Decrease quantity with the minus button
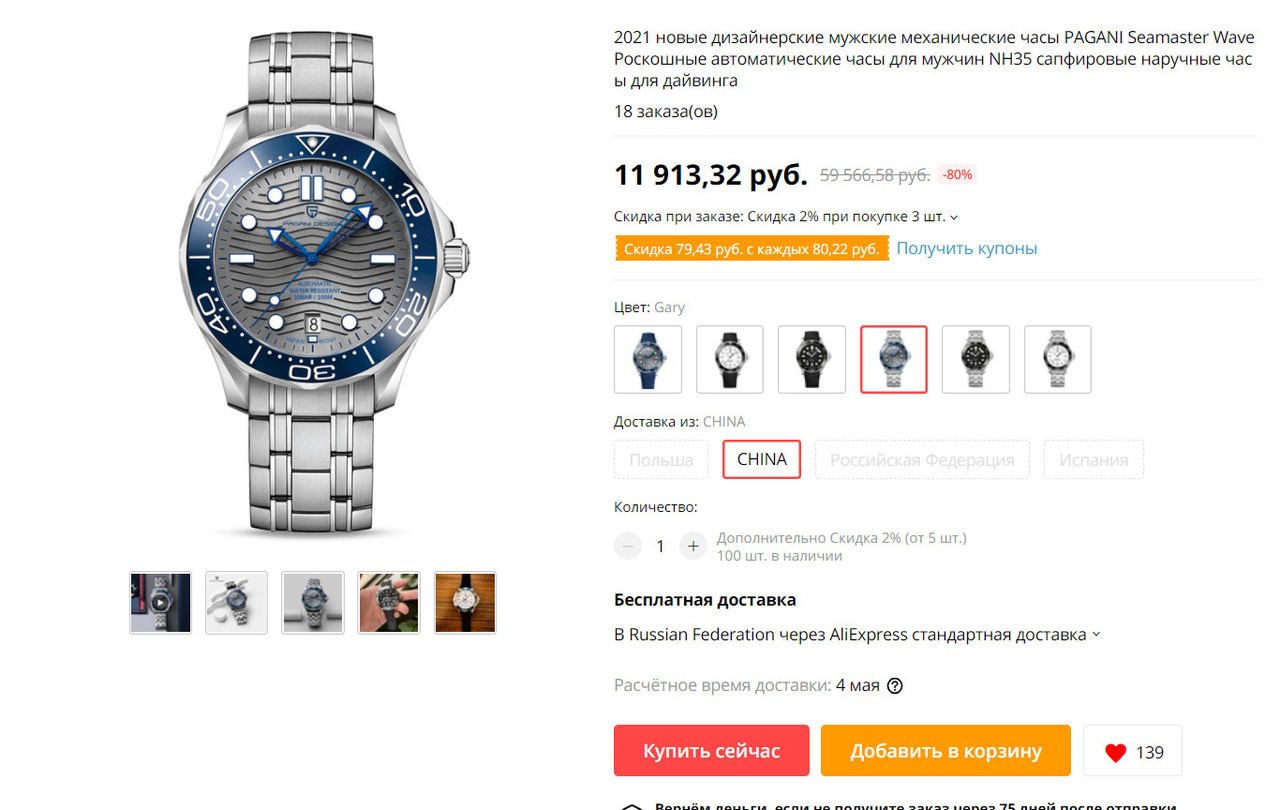 pos(628,546)
